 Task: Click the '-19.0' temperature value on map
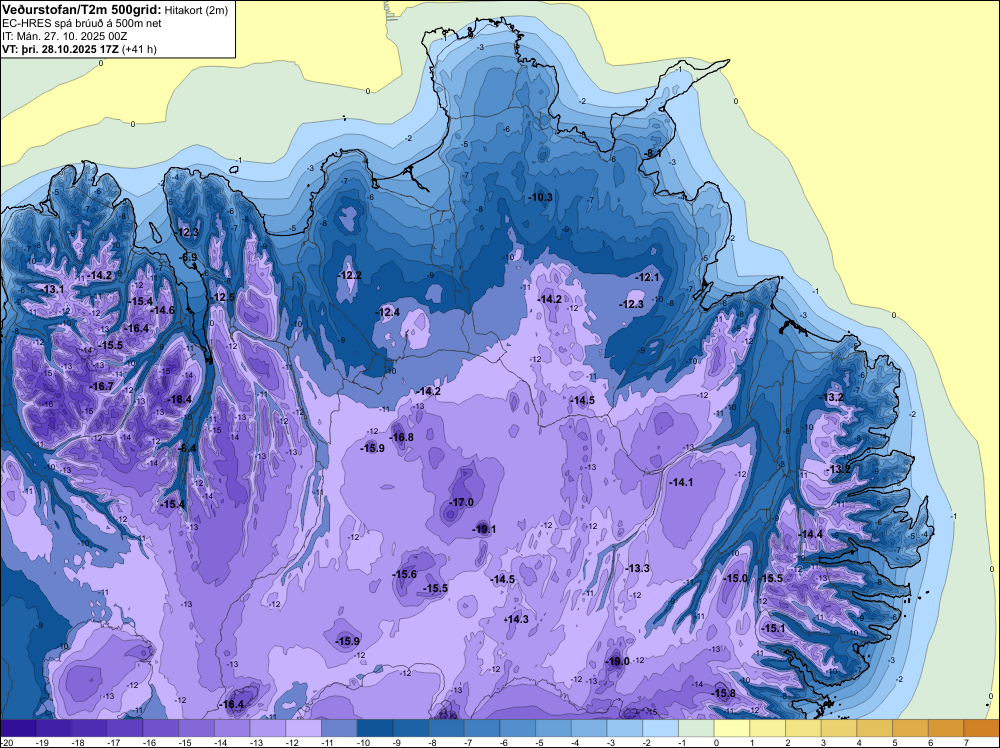617,661
